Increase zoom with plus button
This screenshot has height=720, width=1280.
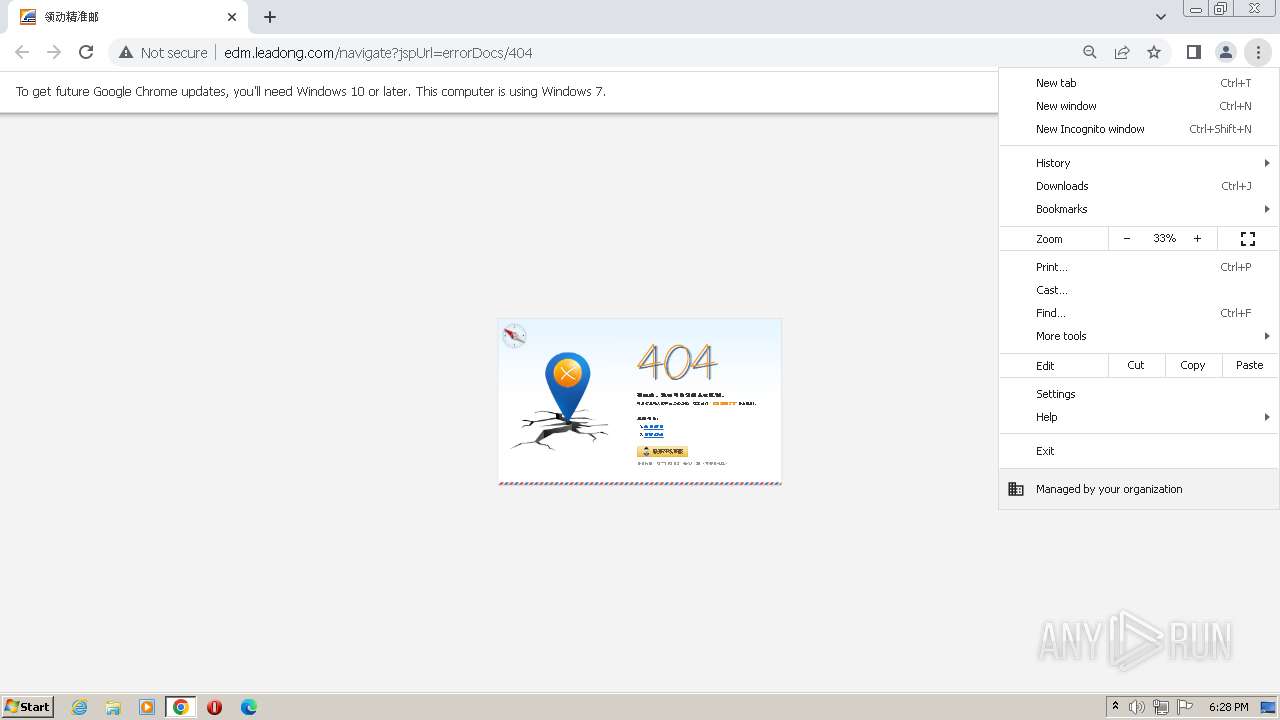click(x=1197, y=238)
